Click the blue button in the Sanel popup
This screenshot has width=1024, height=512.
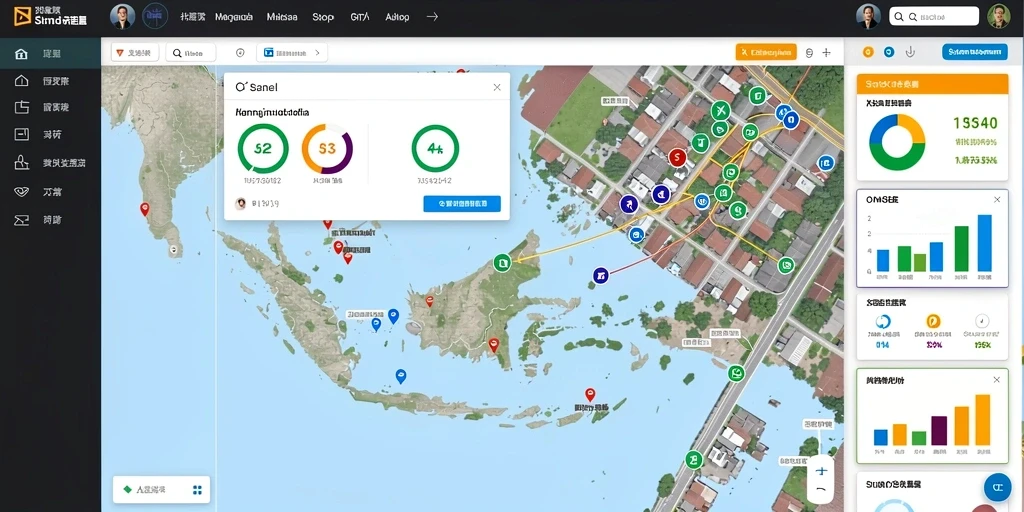click(462, 204)
